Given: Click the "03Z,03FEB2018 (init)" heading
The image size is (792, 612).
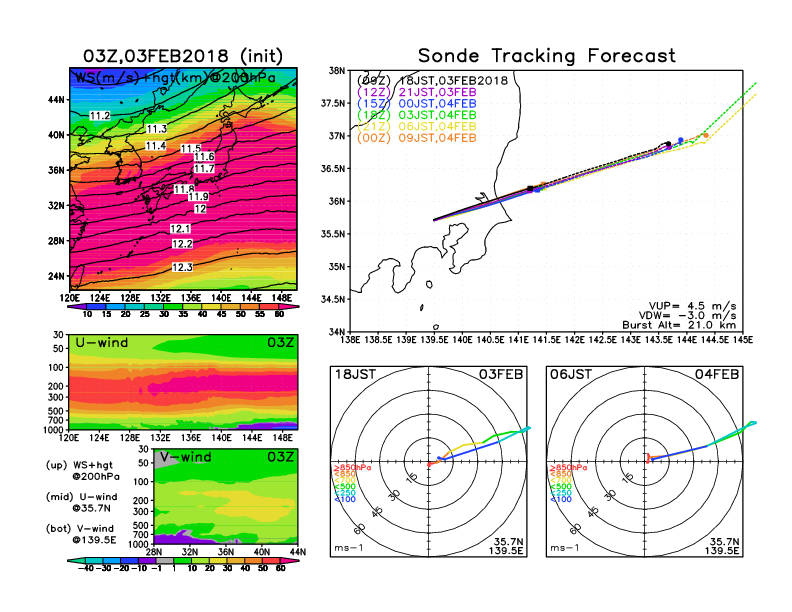Looking at the screenshot, I should pyautogui.click(x=183, y=56).
